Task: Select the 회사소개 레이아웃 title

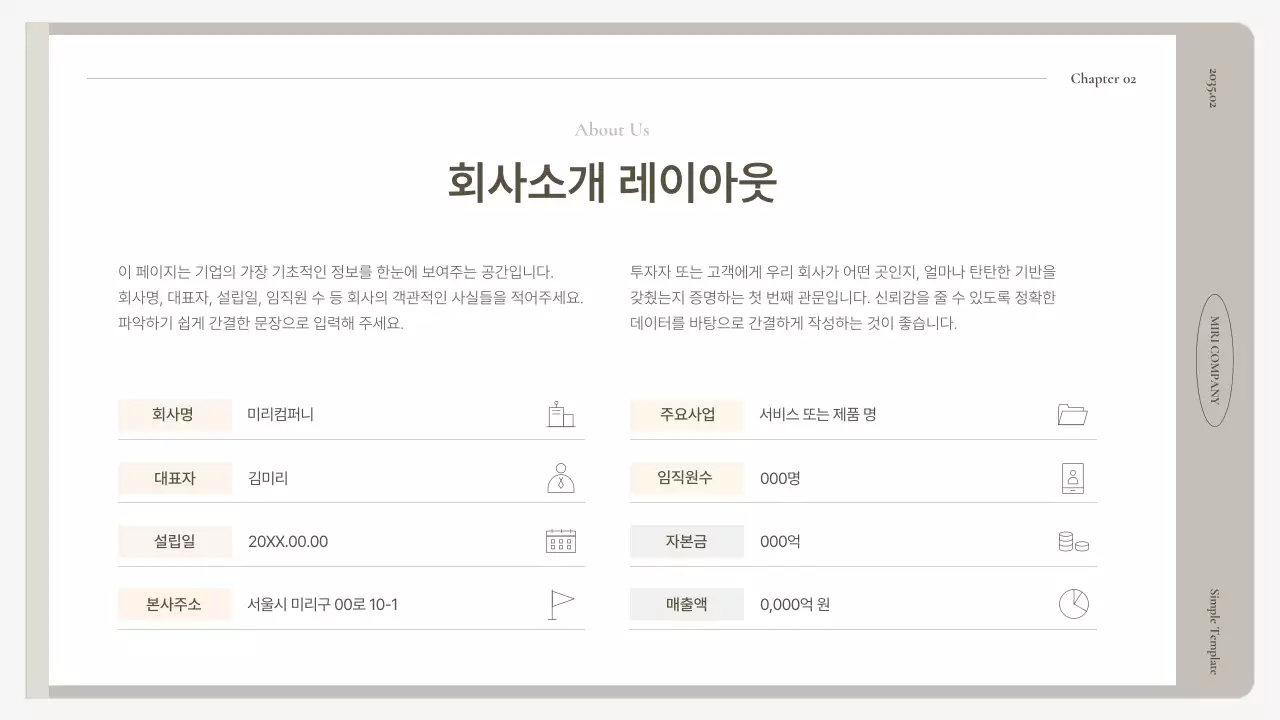Action: (x=612, y=182)
